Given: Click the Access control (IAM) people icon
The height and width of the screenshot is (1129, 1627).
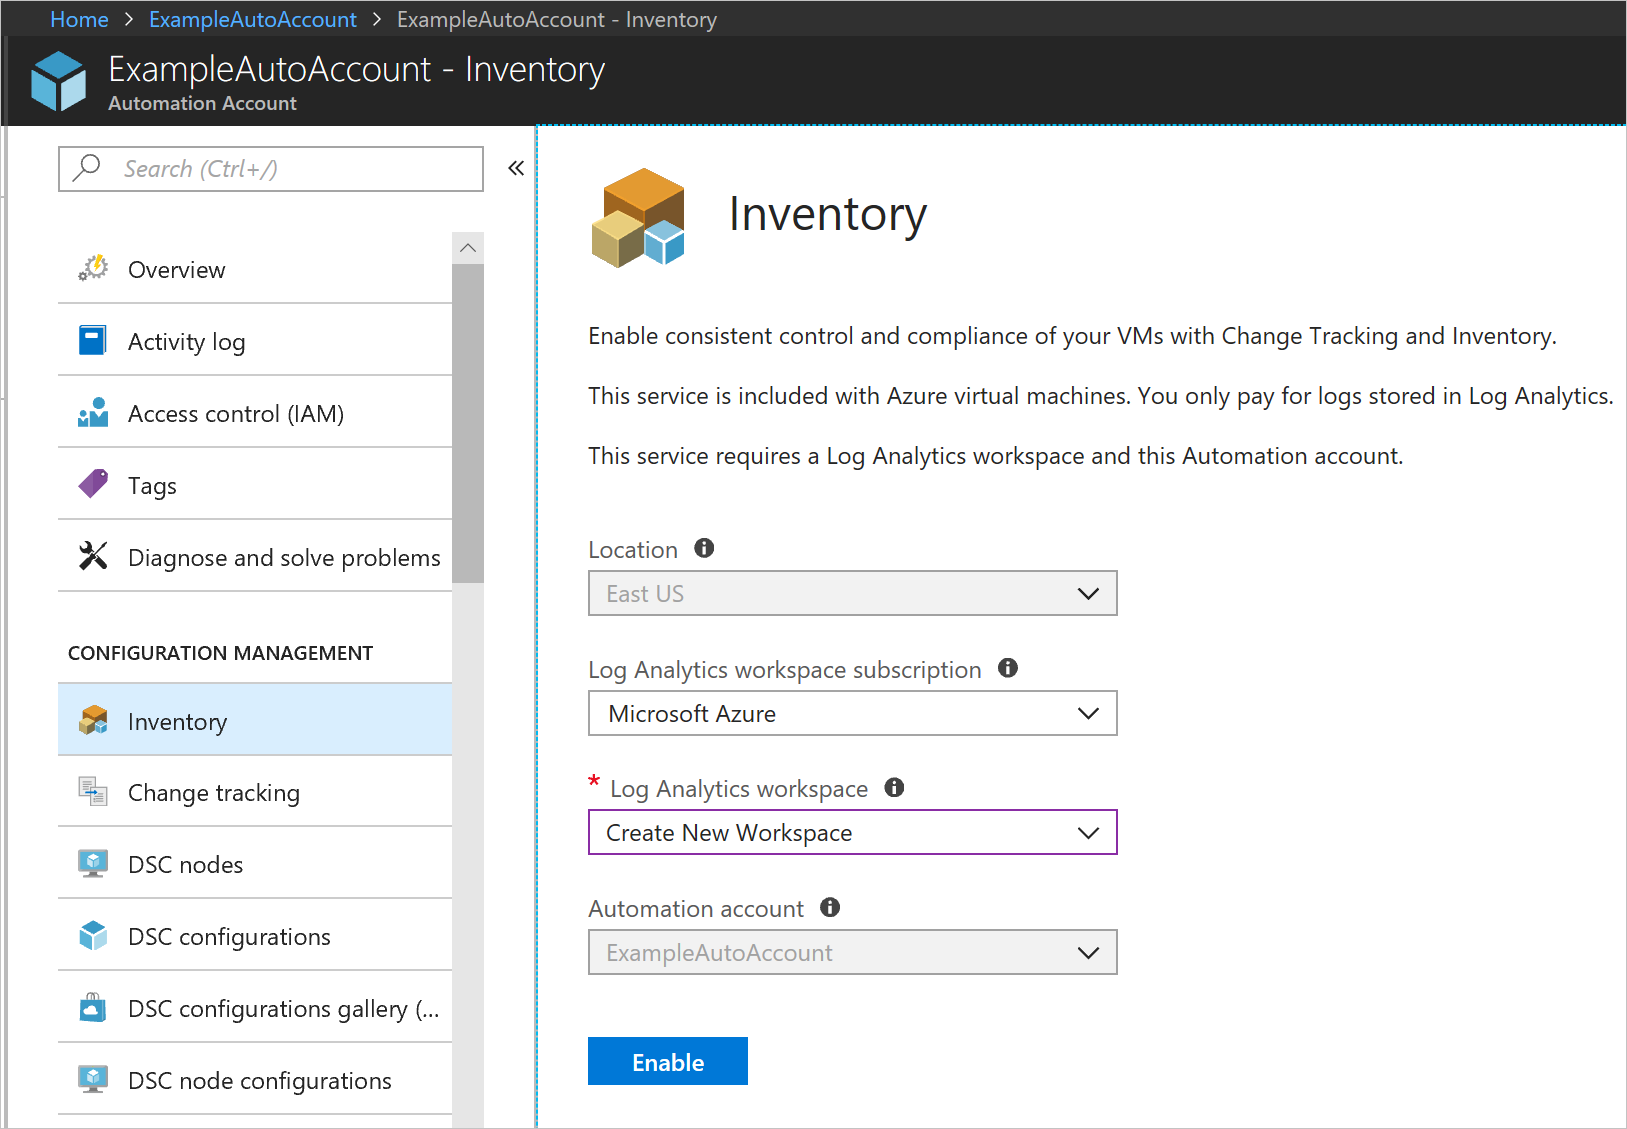Looking at the screenshot, I should click(x=93, y=412).
